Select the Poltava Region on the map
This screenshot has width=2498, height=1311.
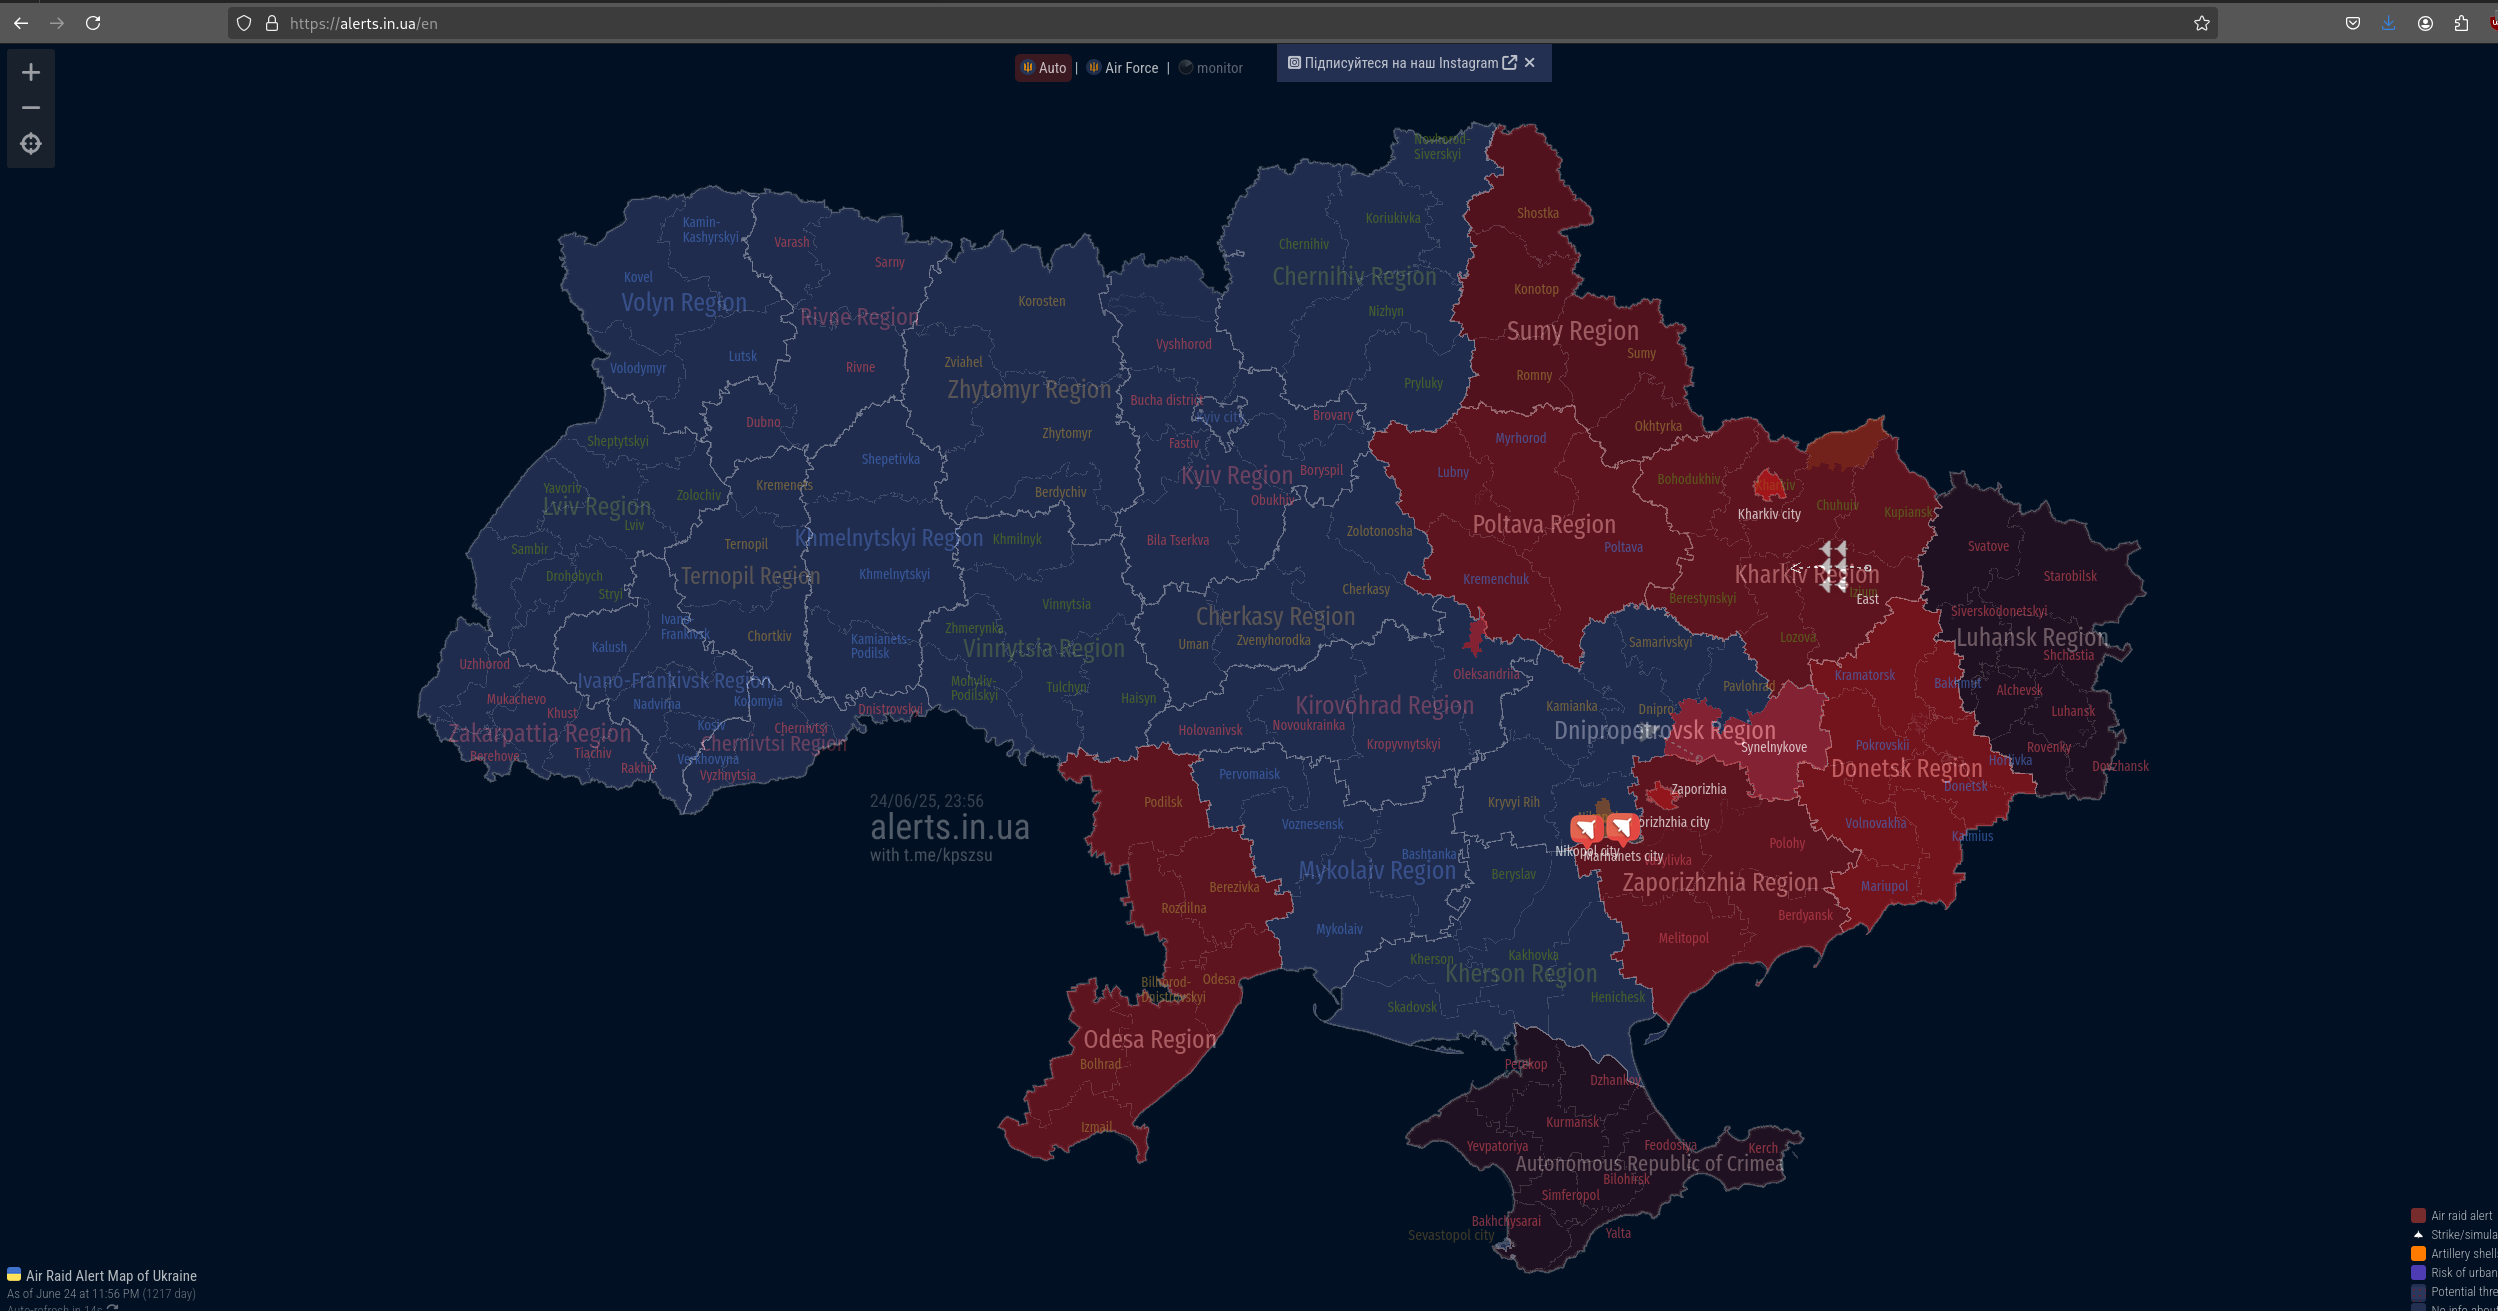1543,525
